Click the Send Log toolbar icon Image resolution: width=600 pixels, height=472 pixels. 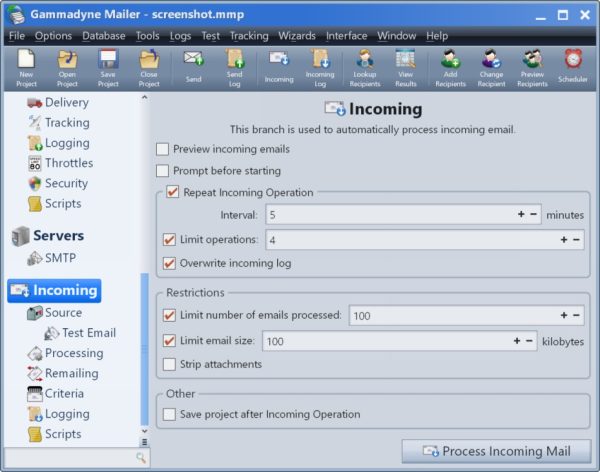pos(234,67)
